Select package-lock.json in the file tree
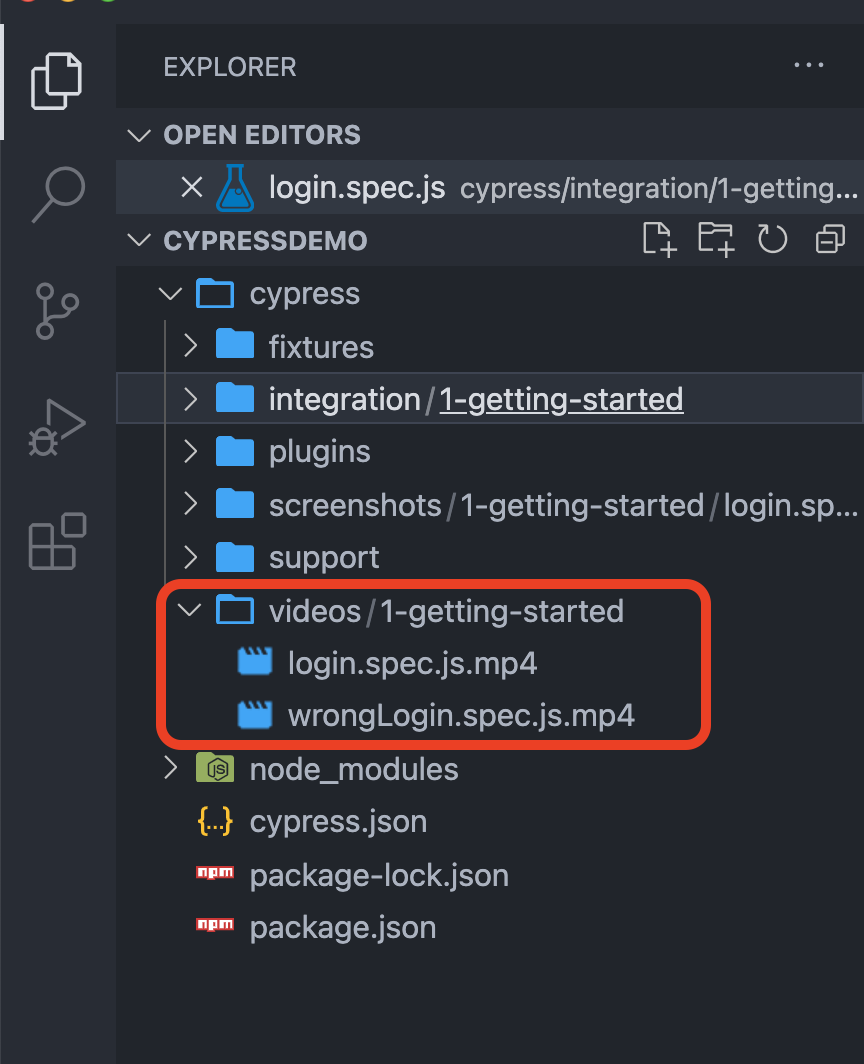Image resolution: width=864 pixels, height=1064 pixels. pos(379,875)
